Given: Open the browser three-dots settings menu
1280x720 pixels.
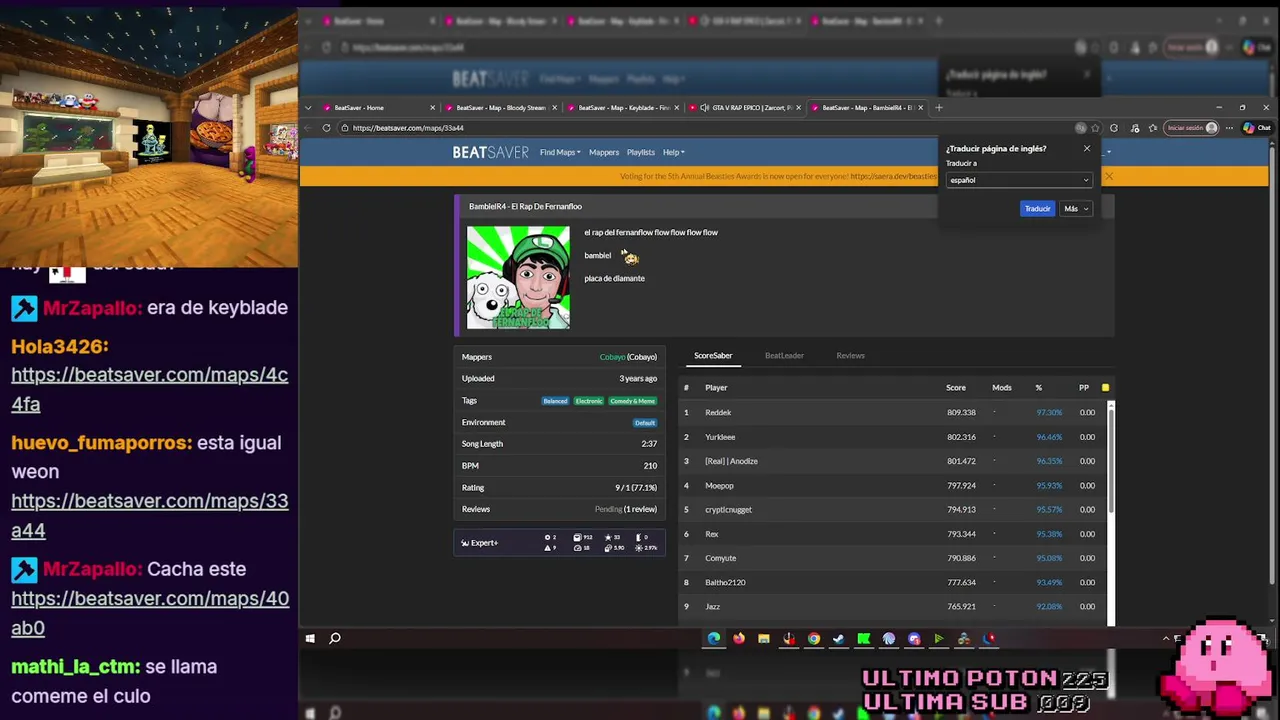Looking at the screenshot, I should (1229, 128).
